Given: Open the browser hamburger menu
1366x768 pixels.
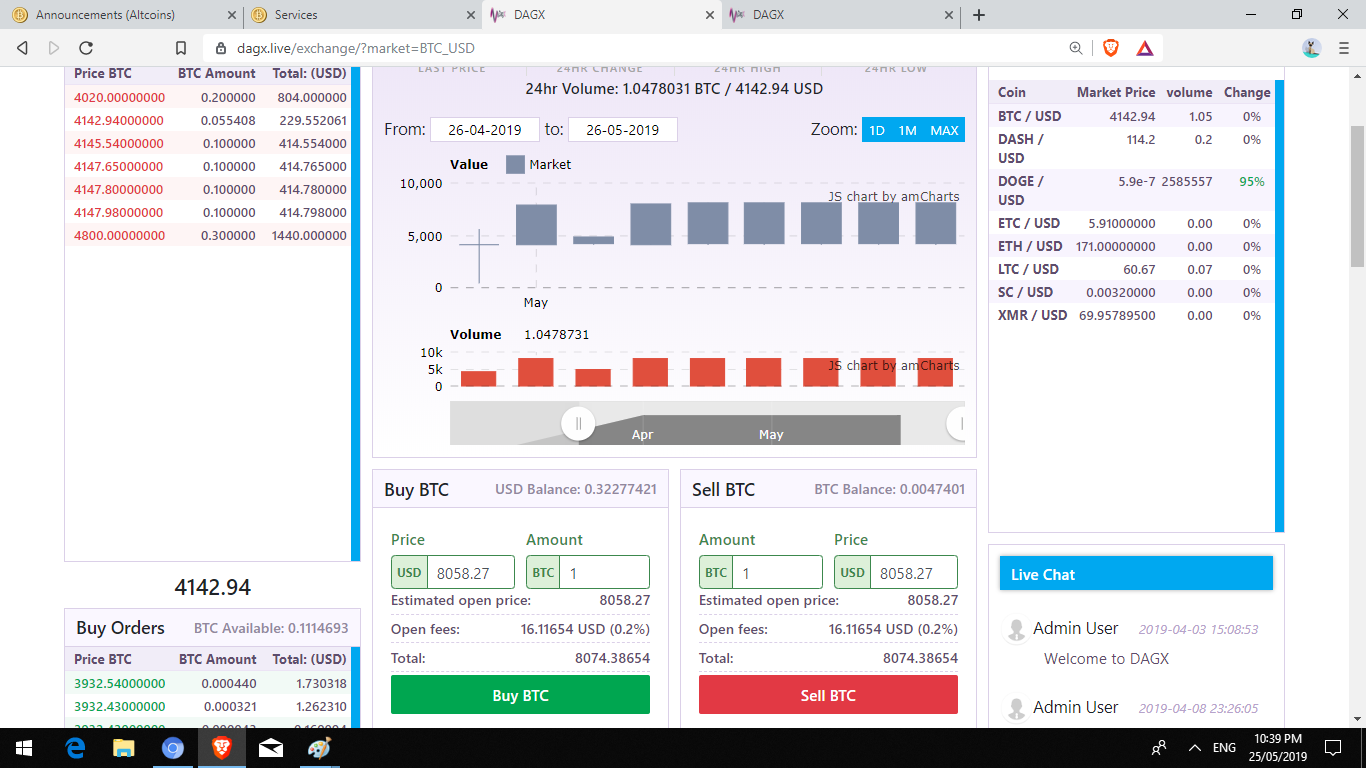Looking at the screenshot, I should pyautogui.click(x=1343, y=47).
